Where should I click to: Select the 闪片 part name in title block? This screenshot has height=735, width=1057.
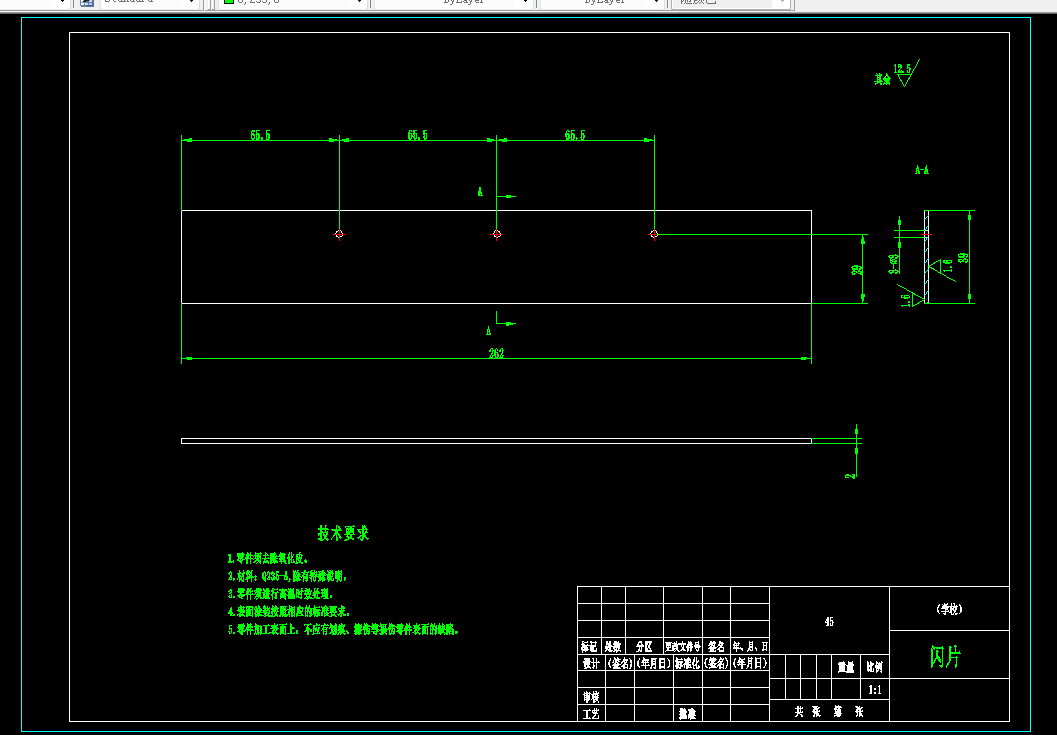click(x=945, y=656)
